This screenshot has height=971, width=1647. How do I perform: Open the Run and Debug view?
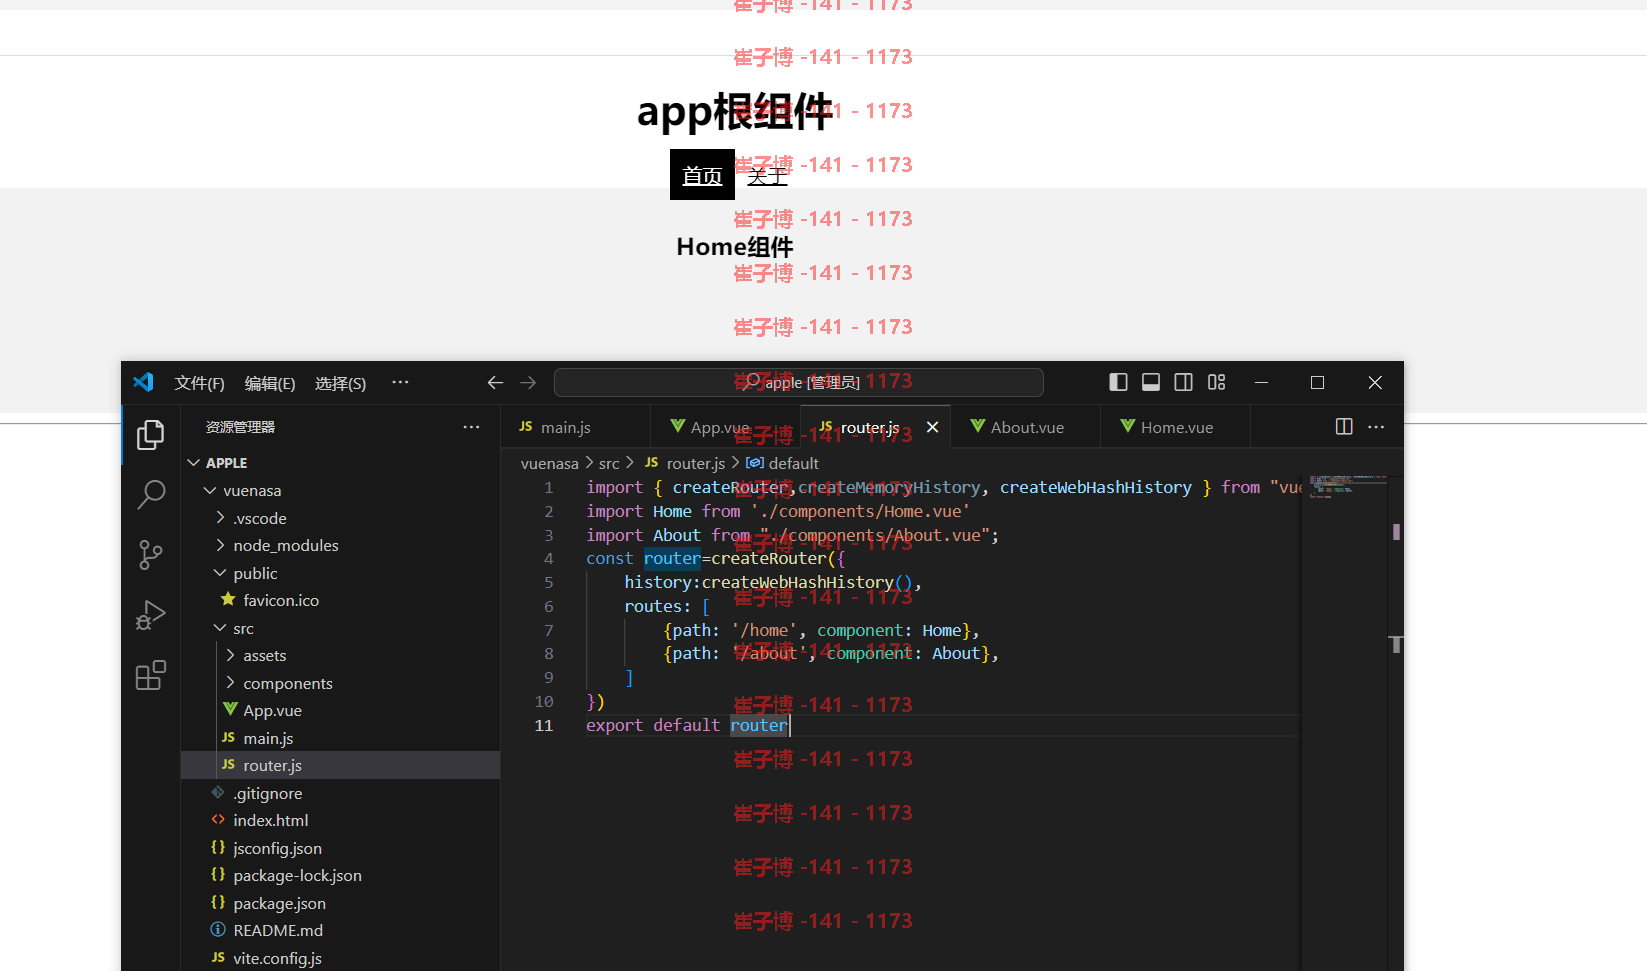151,615
